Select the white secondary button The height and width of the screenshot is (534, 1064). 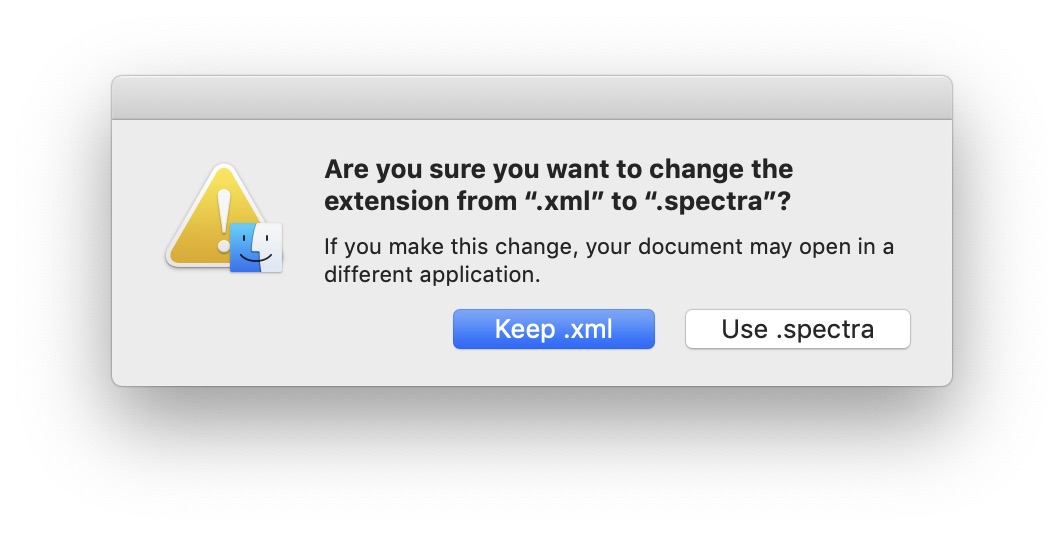(797, 329)
